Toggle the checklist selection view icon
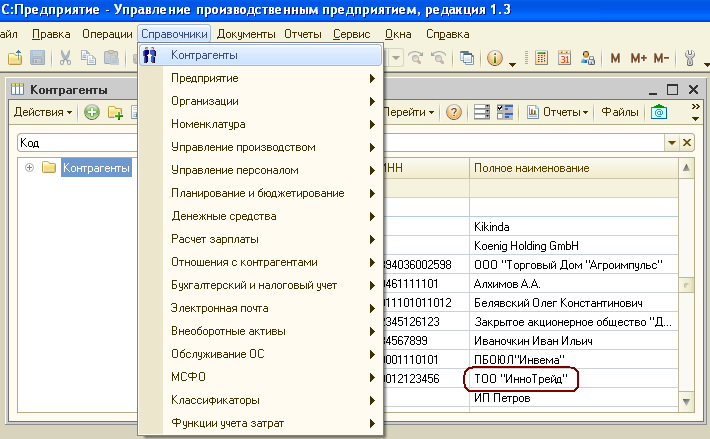 (504, 112)
